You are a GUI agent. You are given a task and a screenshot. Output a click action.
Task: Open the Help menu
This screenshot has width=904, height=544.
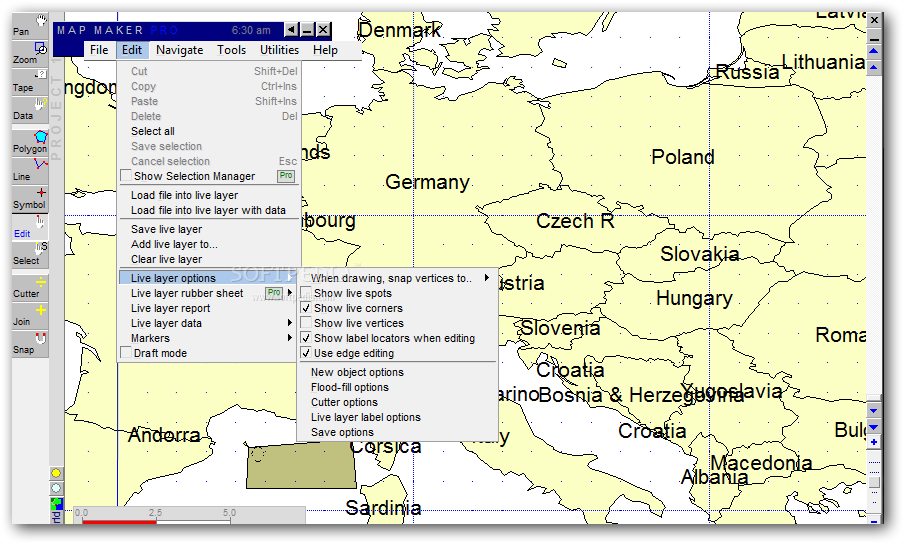coord(325,50)
